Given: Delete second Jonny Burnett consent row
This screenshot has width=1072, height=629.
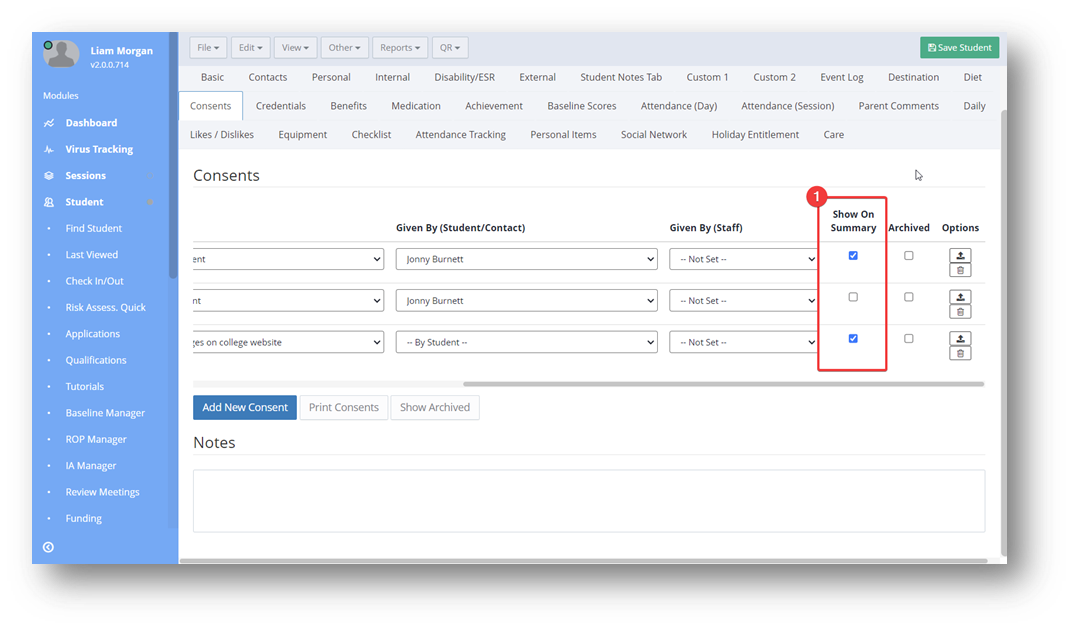Looking at the screenshot, I should (960, 312).
